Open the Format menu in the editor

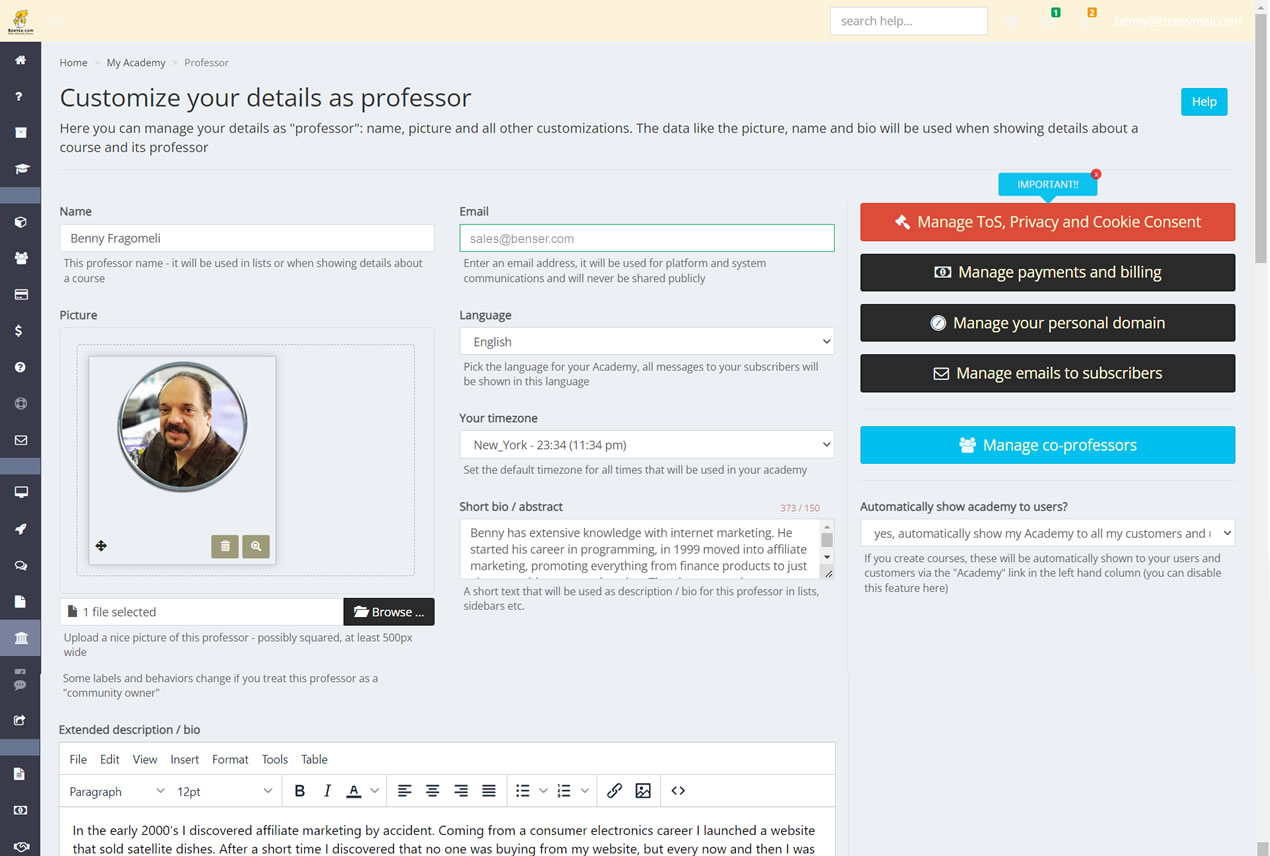pos(230,759)
